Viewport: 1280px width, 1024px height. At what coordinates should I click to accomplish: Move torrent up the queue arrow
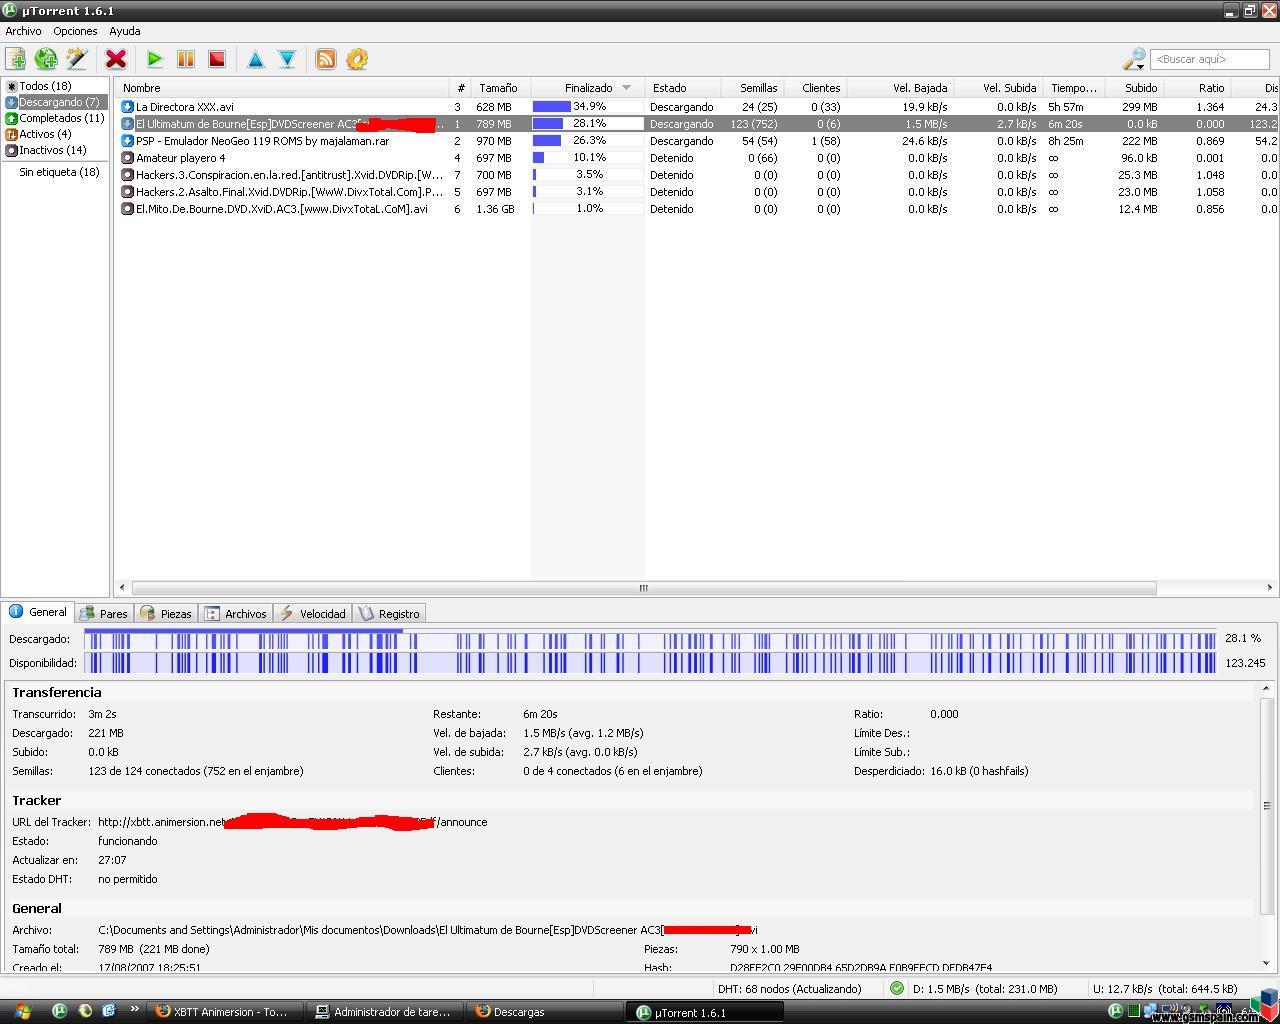256,59
